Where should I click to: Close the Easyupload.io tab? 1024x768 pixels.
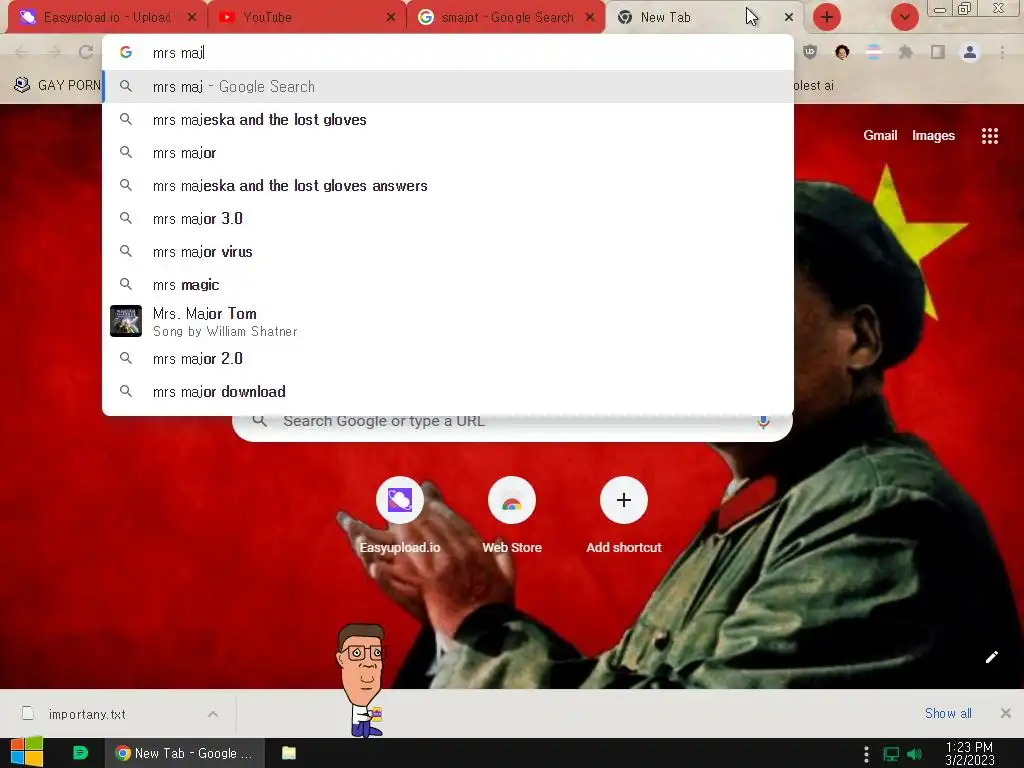pos(191,17)
